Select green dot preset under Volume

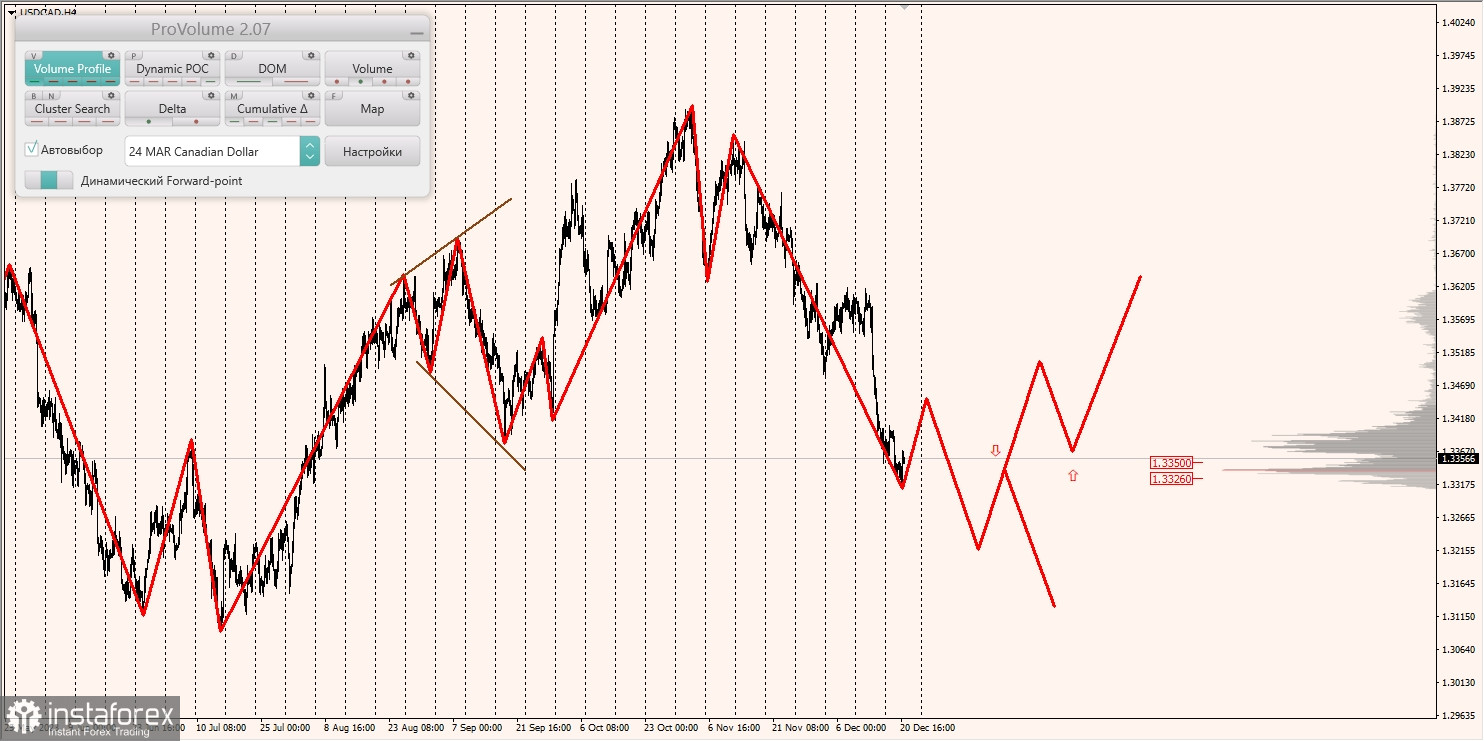(x=360, y=82)
